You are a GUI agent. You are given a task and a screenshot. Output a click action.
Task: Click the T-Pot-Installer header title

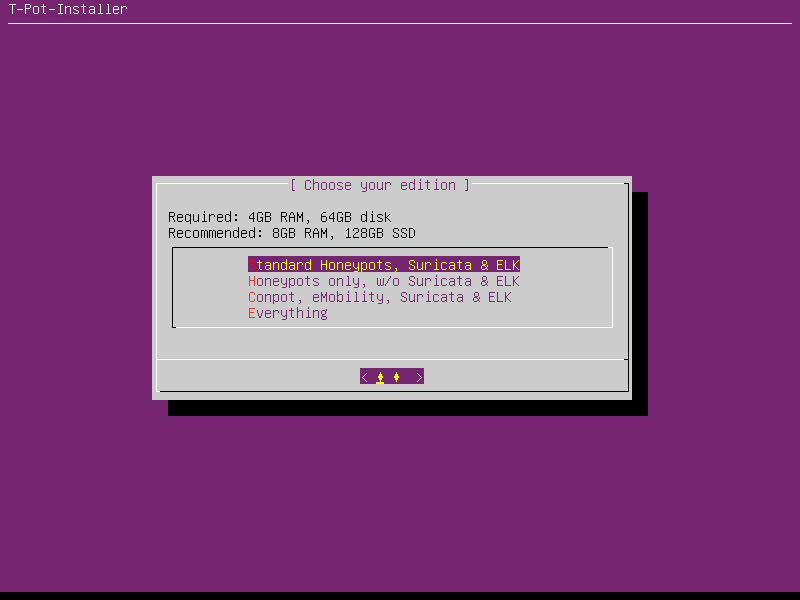pyautogui.click(x=68, y=9)
